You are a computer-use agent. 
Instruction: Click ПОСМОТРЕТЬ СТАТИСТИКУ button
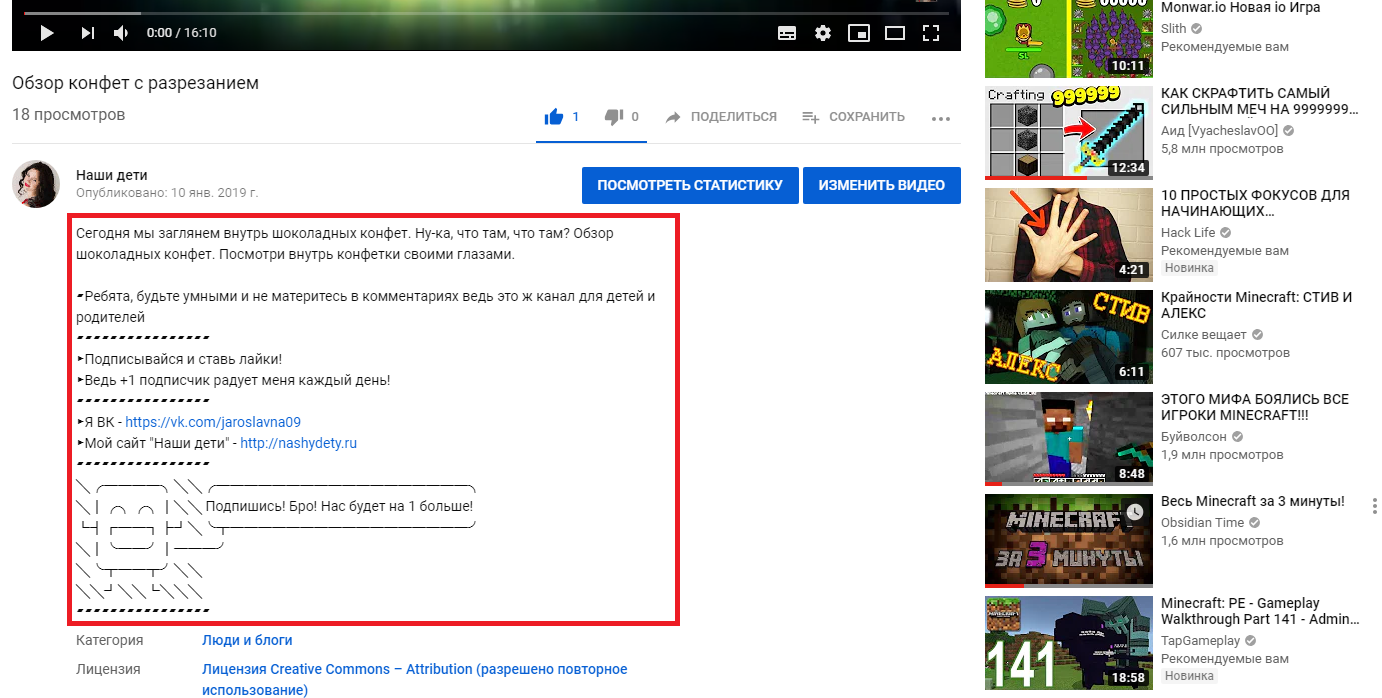690,185
